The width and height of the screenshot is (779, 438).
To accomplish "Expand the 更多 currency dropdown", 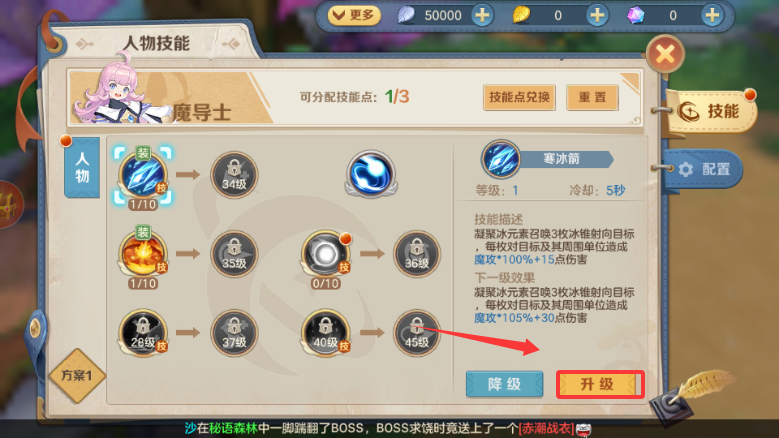I will pos(354,15).
